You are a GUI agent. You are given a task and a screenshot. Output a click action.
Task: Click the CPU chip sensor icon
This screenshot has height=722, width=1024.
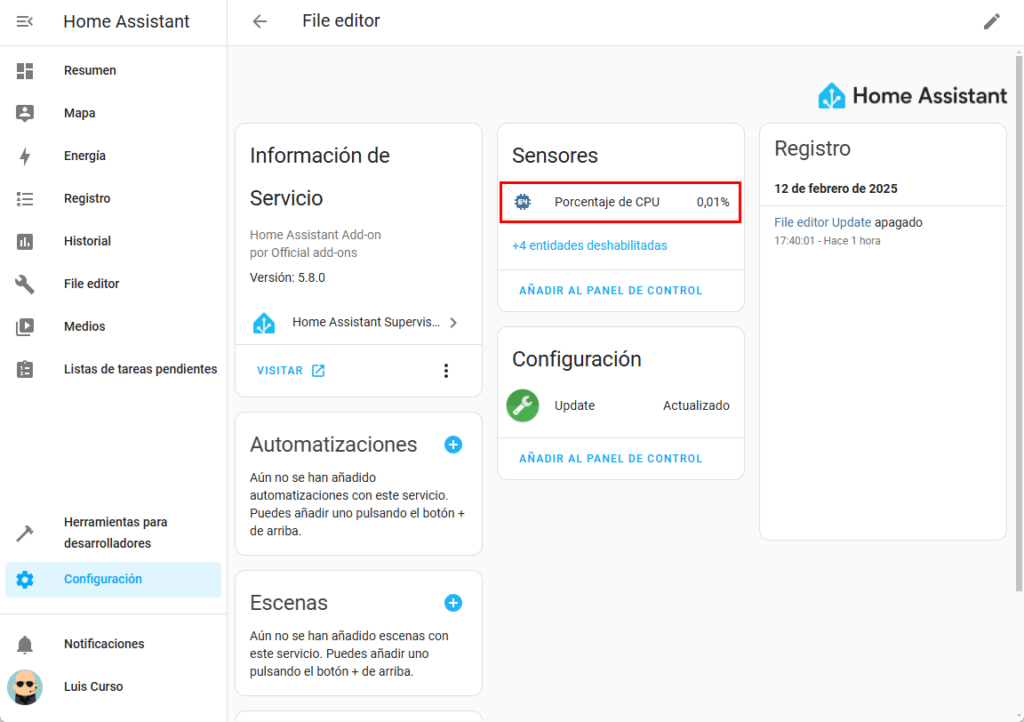tap(522, 202)
